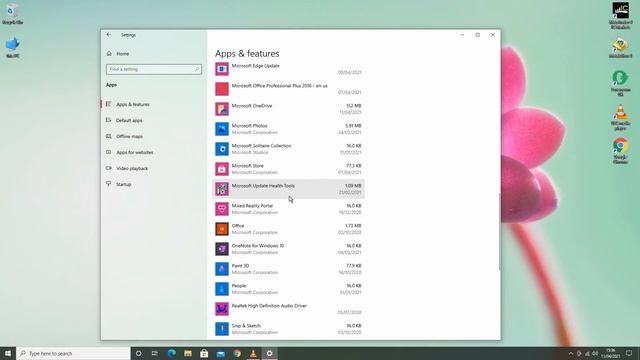This screenshot has width=640, height=360.
Task: Click the Snip & Sketch app icon
Action: 222,329
